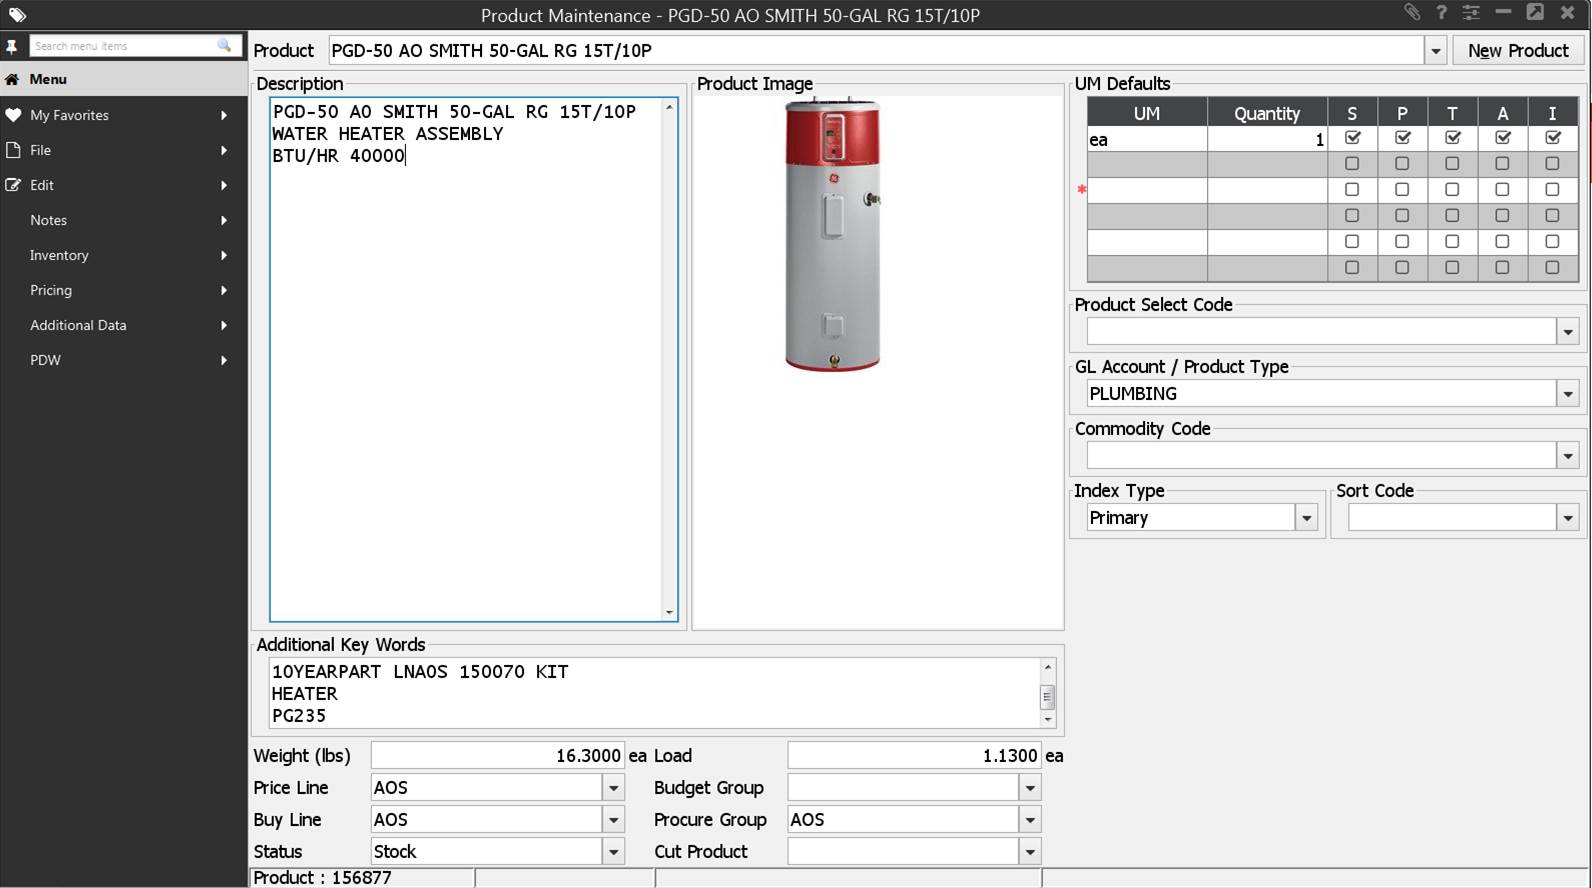Click the pencil icon next to Edit
Viewport: 1592px width, 888px height.
(x=13, y=185)
